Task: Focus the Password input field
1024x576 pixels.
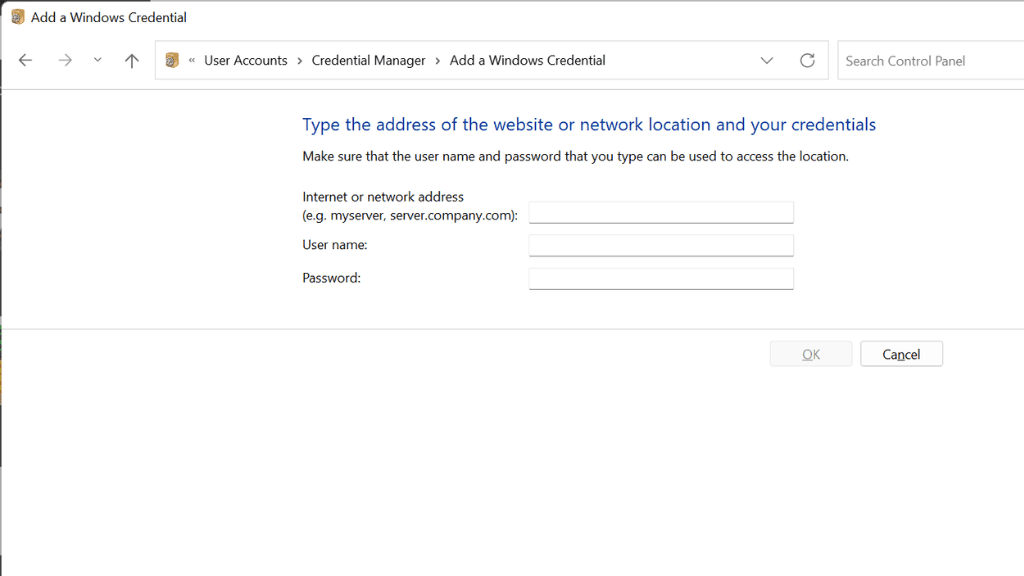Action: 660,278
